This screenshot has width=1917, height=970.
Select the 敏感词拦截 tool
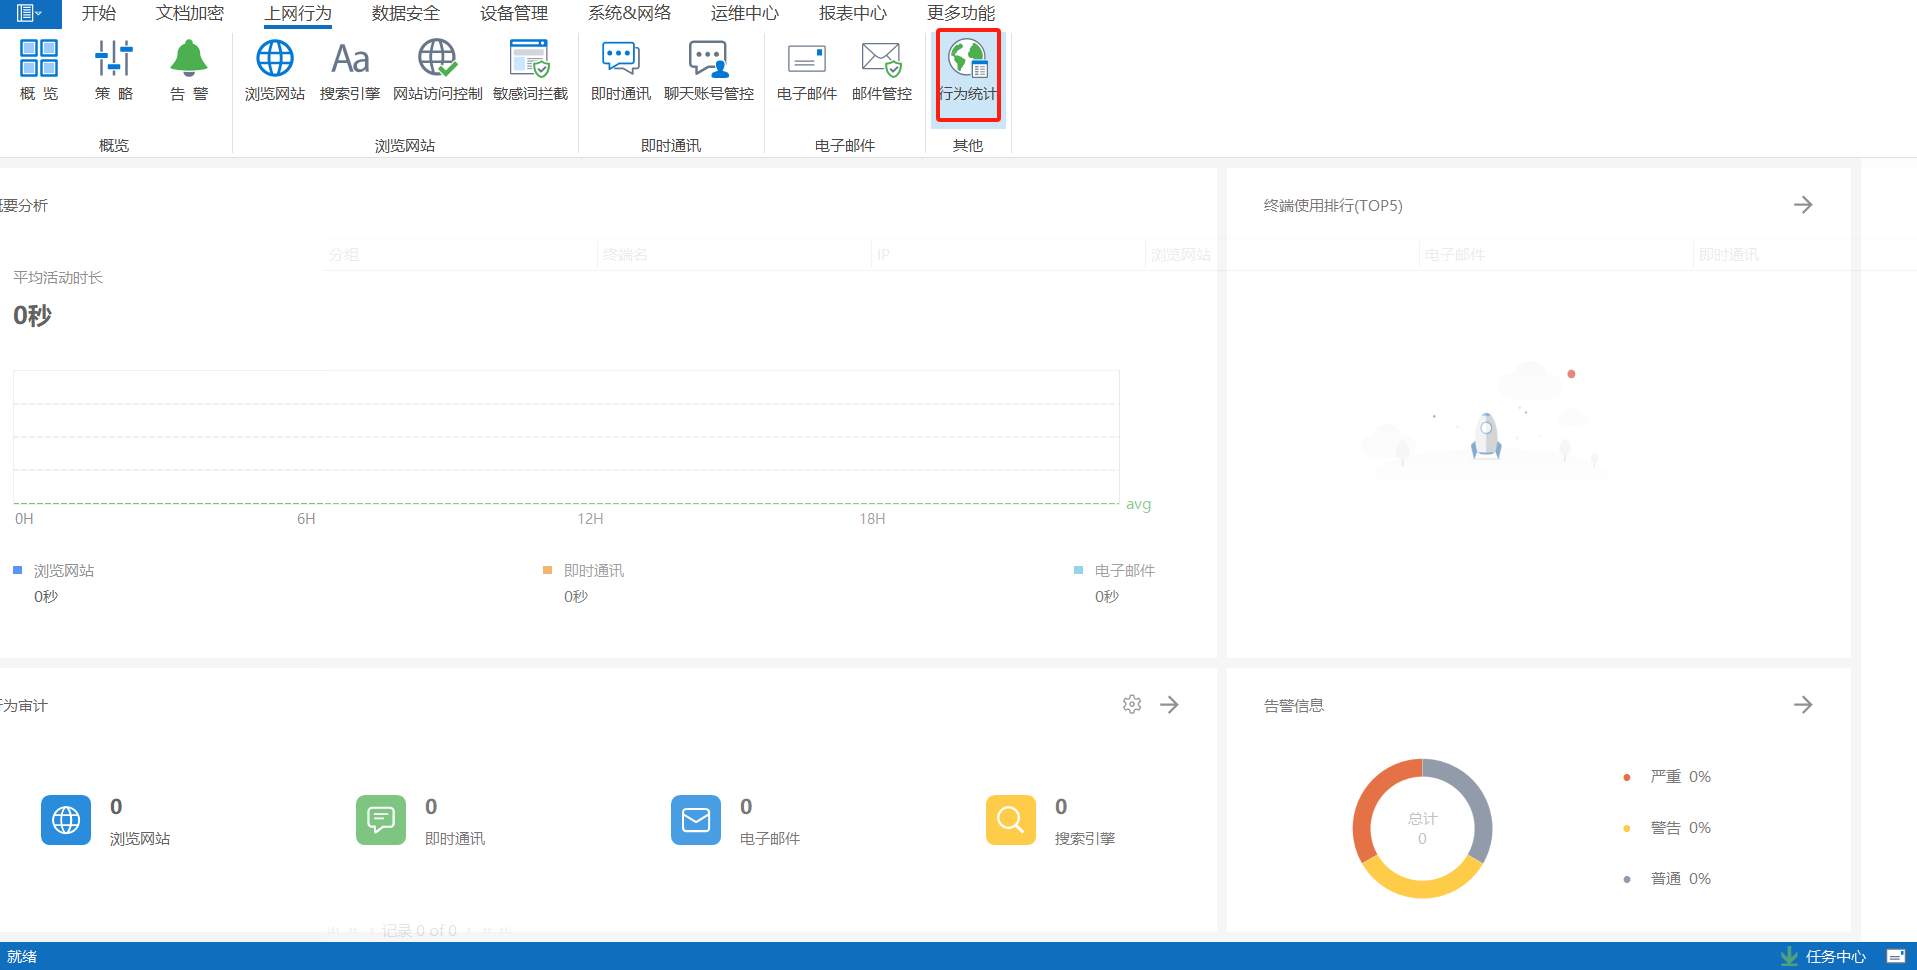(530, 70)
